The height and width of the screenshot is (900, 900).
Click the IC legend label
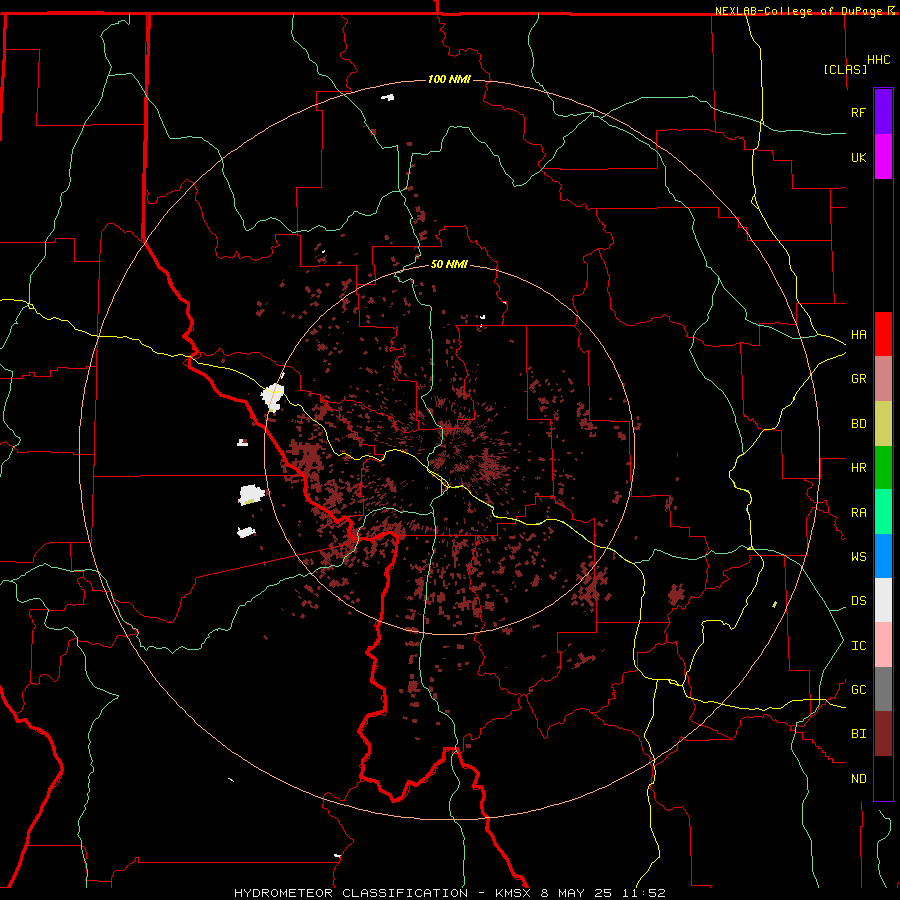click(x=858, y=646)
